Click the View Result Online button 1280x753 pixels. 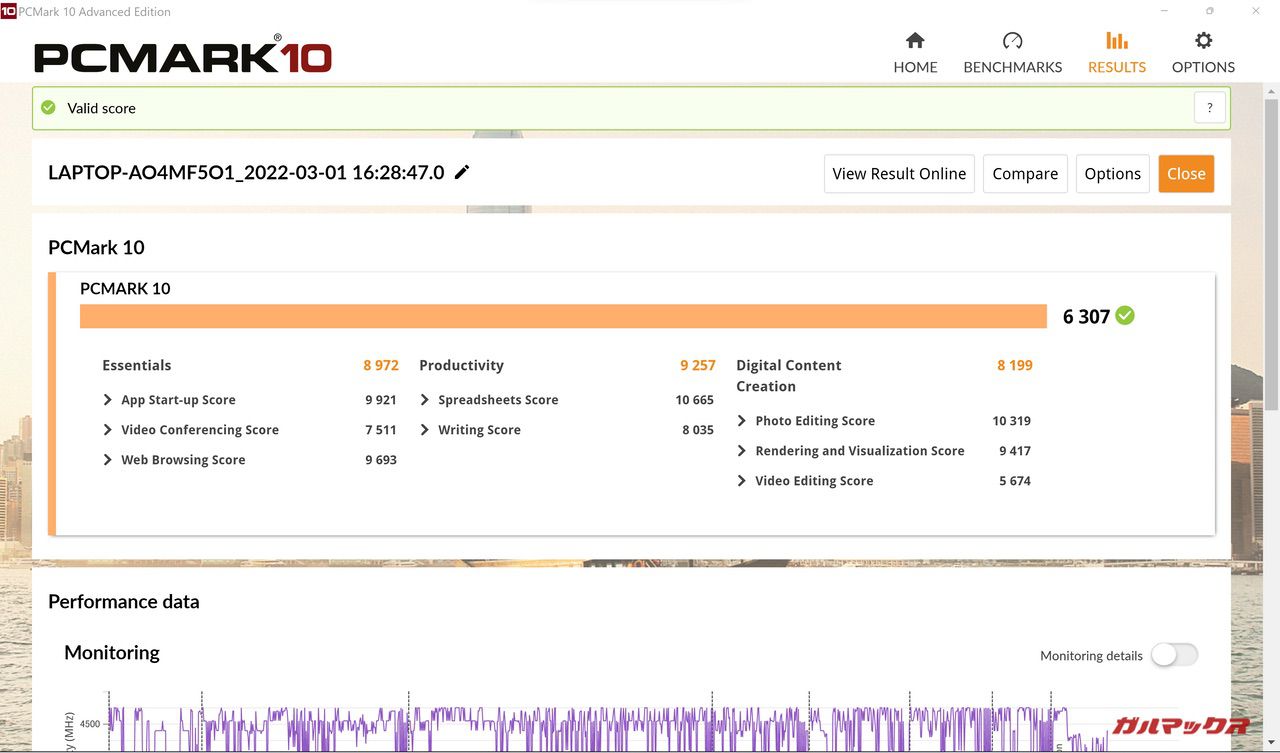click(899, 174)
